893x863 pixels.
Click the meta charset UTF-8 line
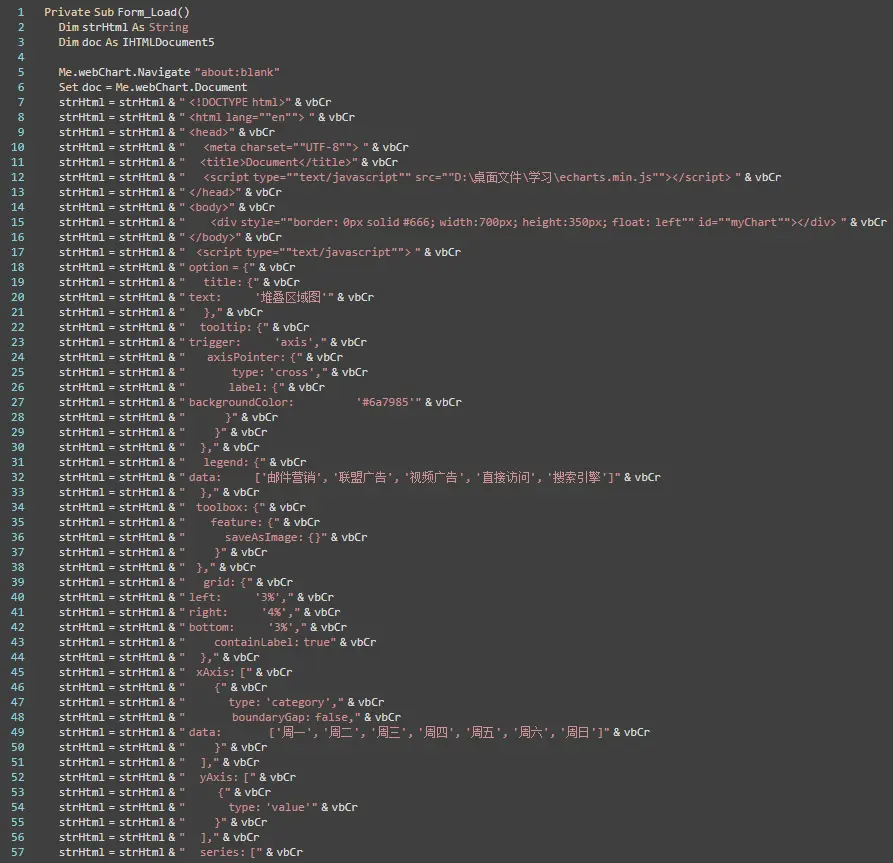[234, 147]
